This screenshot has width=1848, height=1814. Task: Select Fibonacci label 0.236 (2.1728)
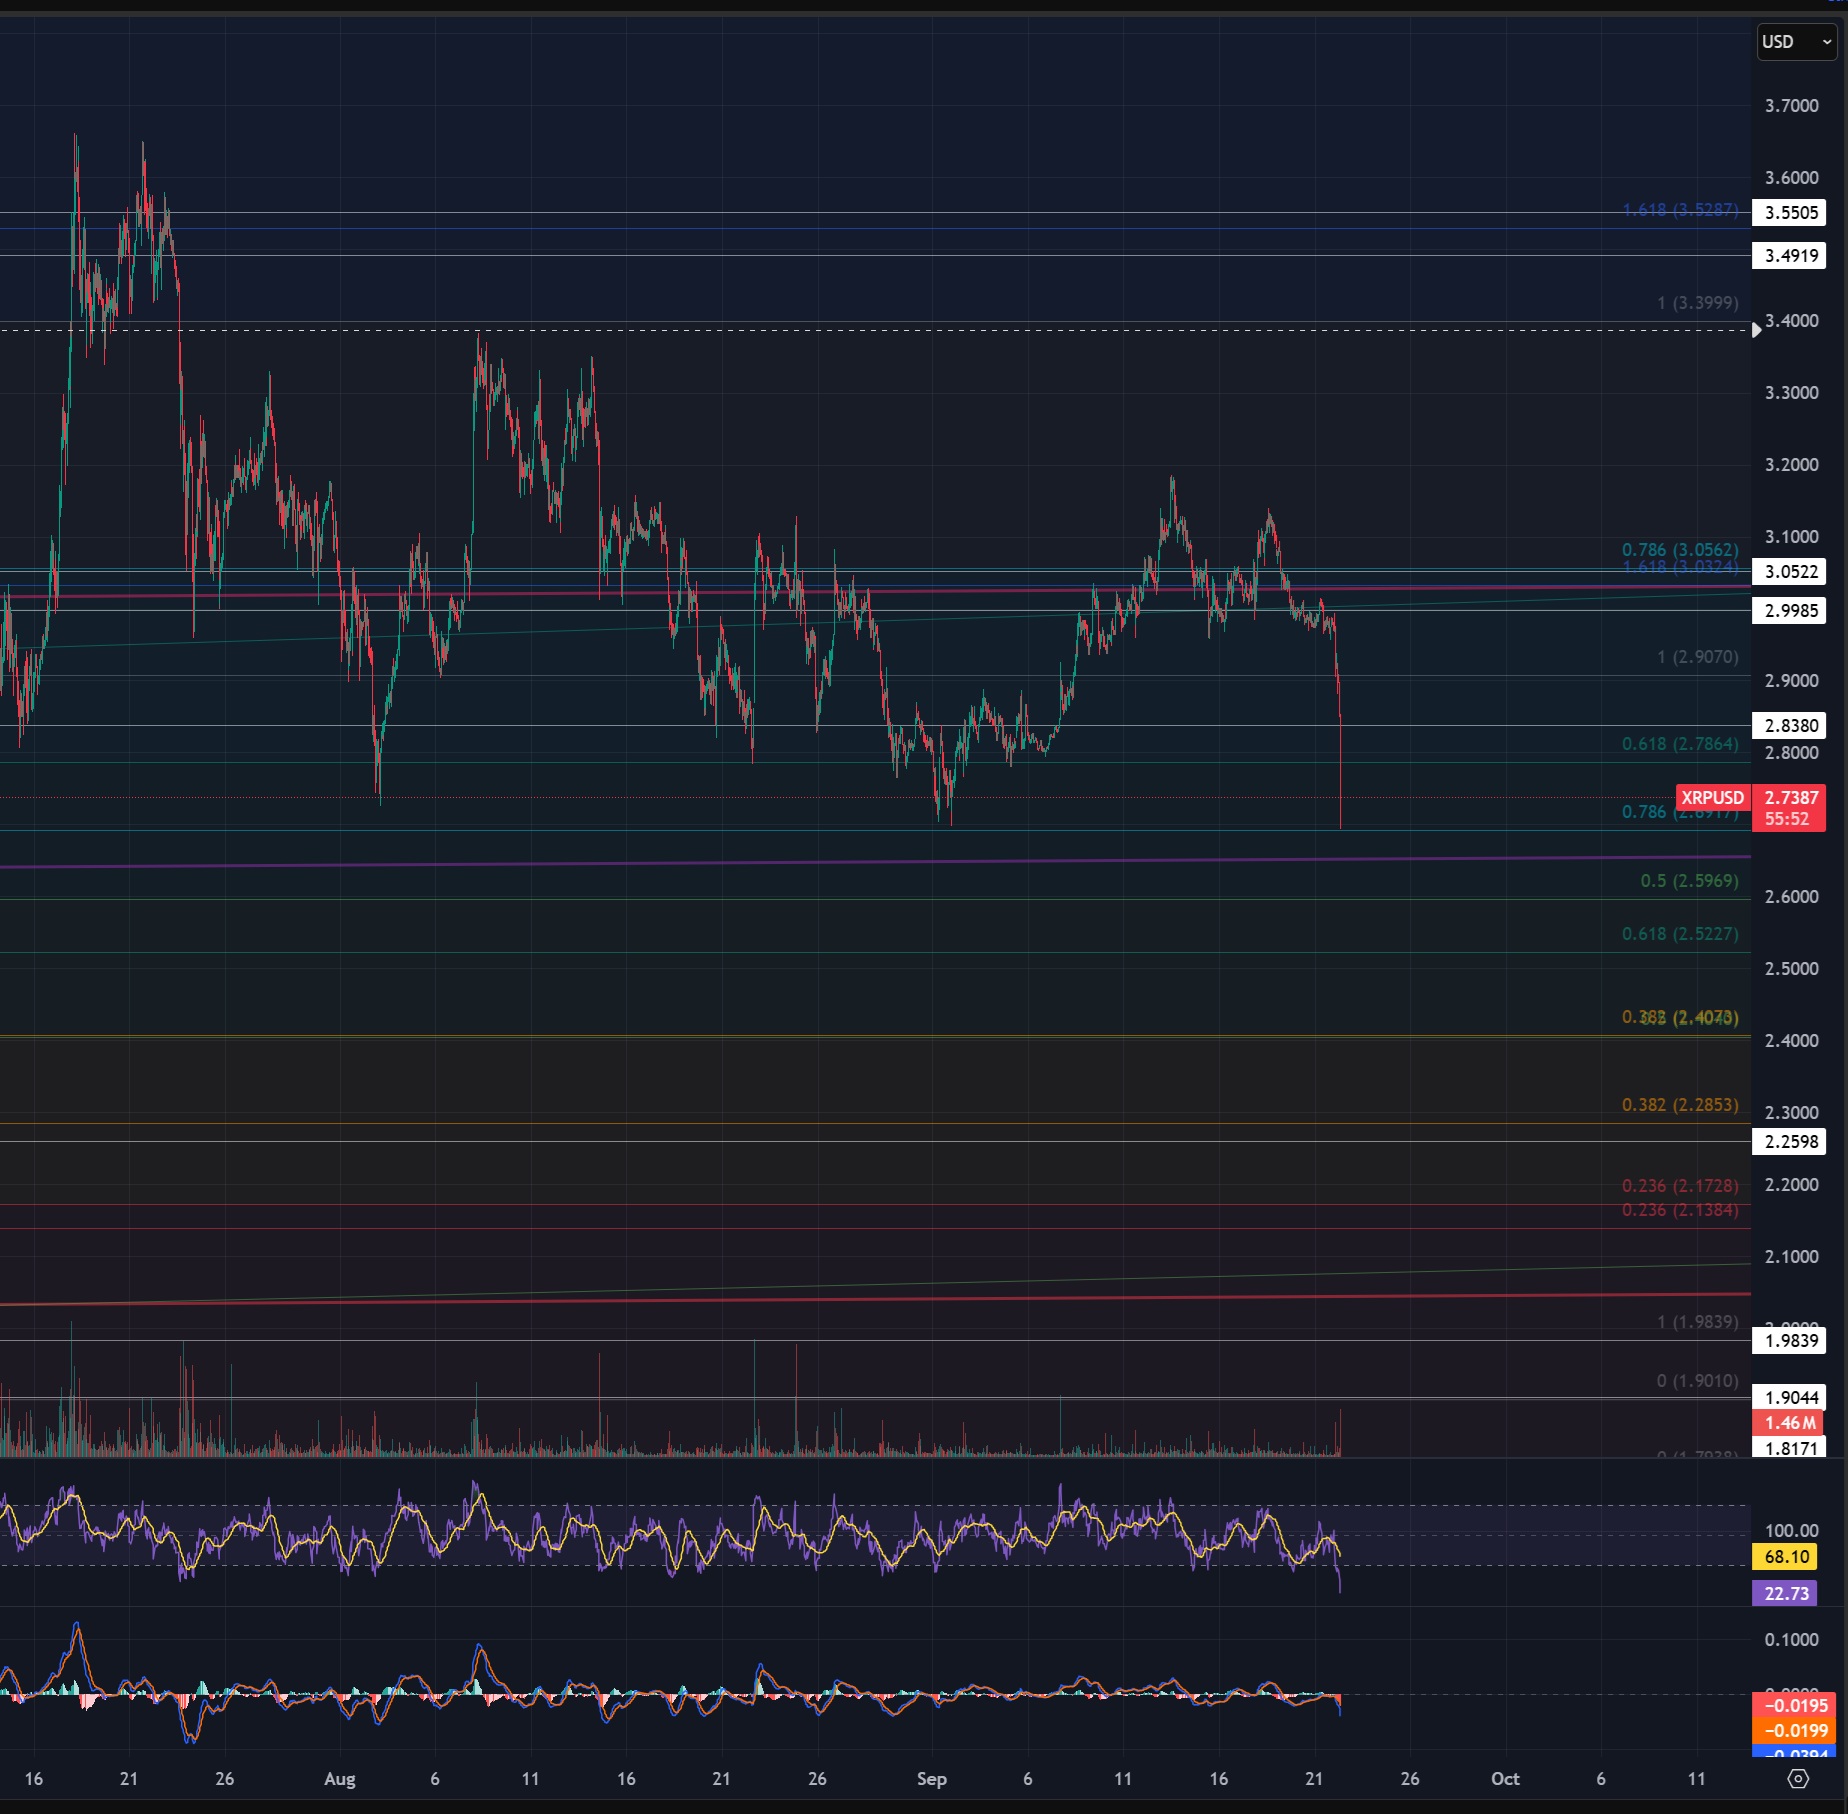pos(1680,1186)
